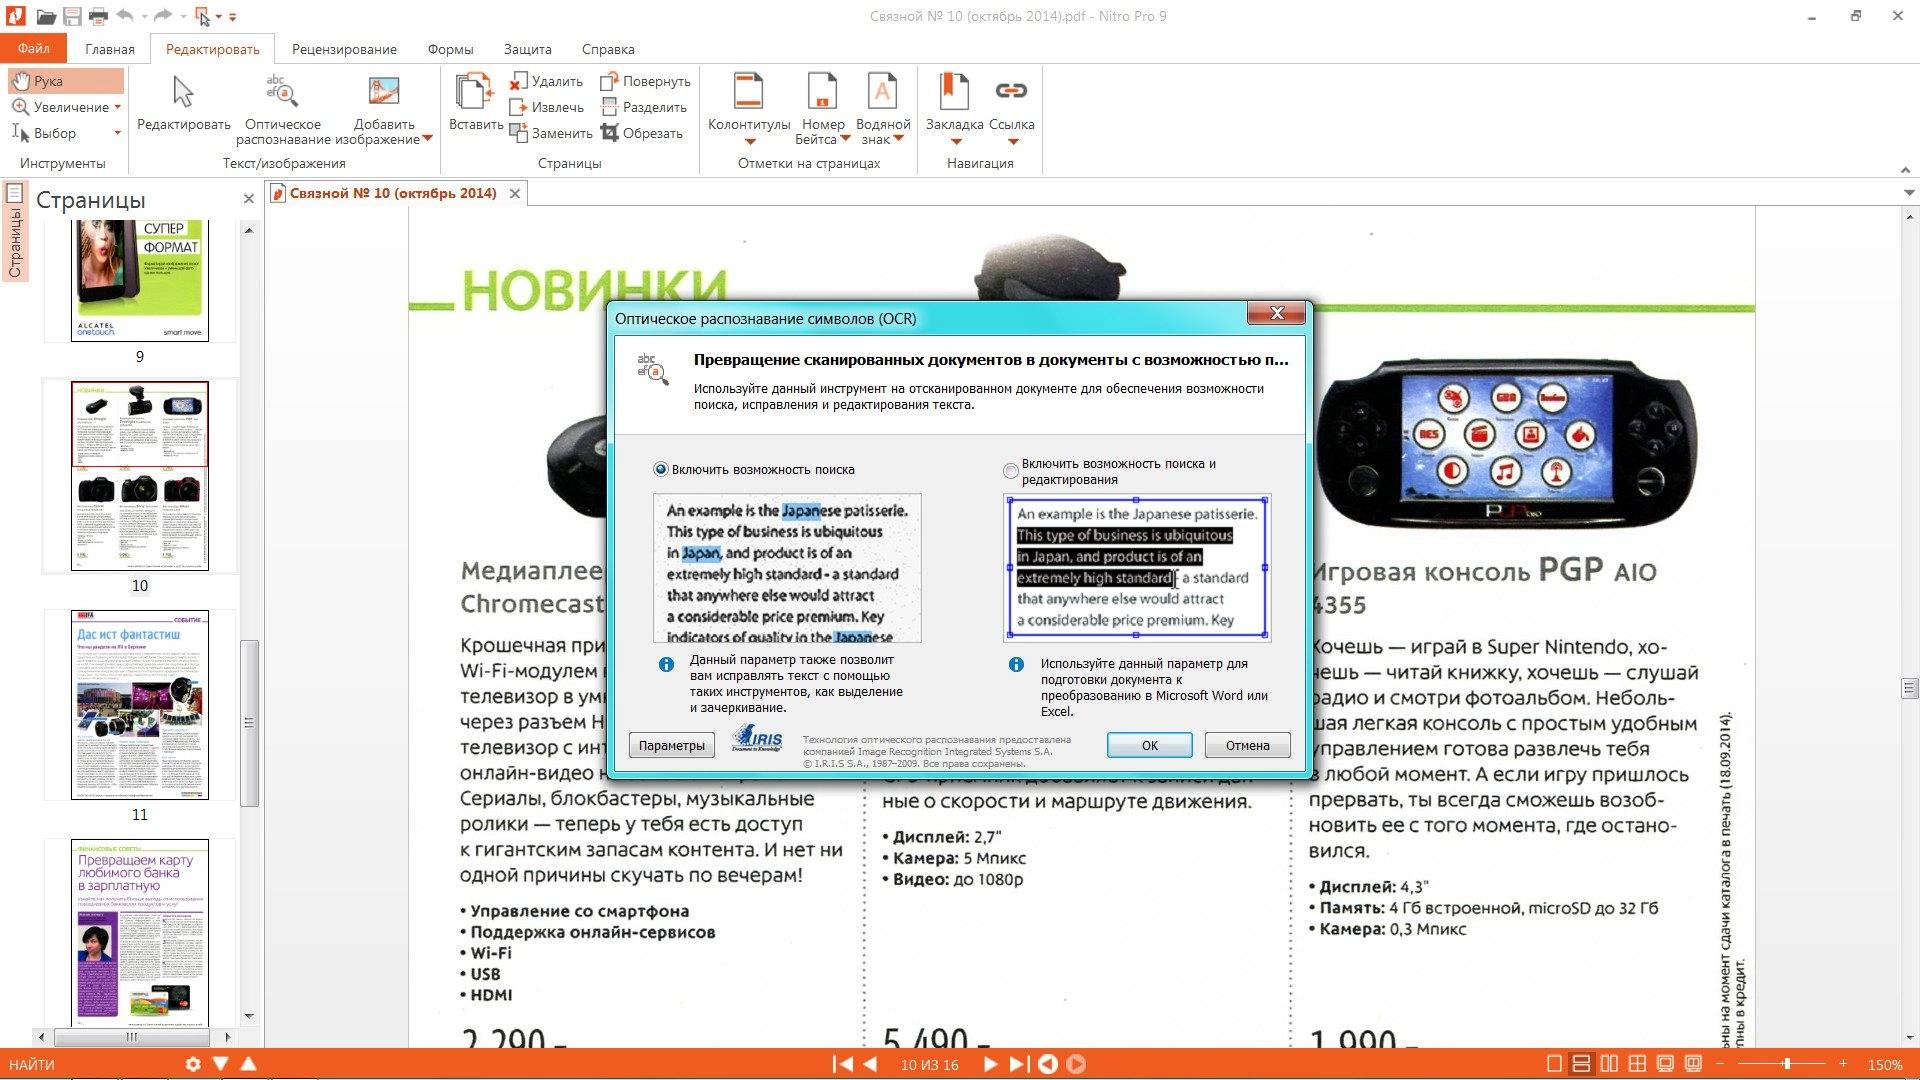1920x1080 pixels.
Task: Expand Увеличение zoom dropdown
Action: (117, 107)
